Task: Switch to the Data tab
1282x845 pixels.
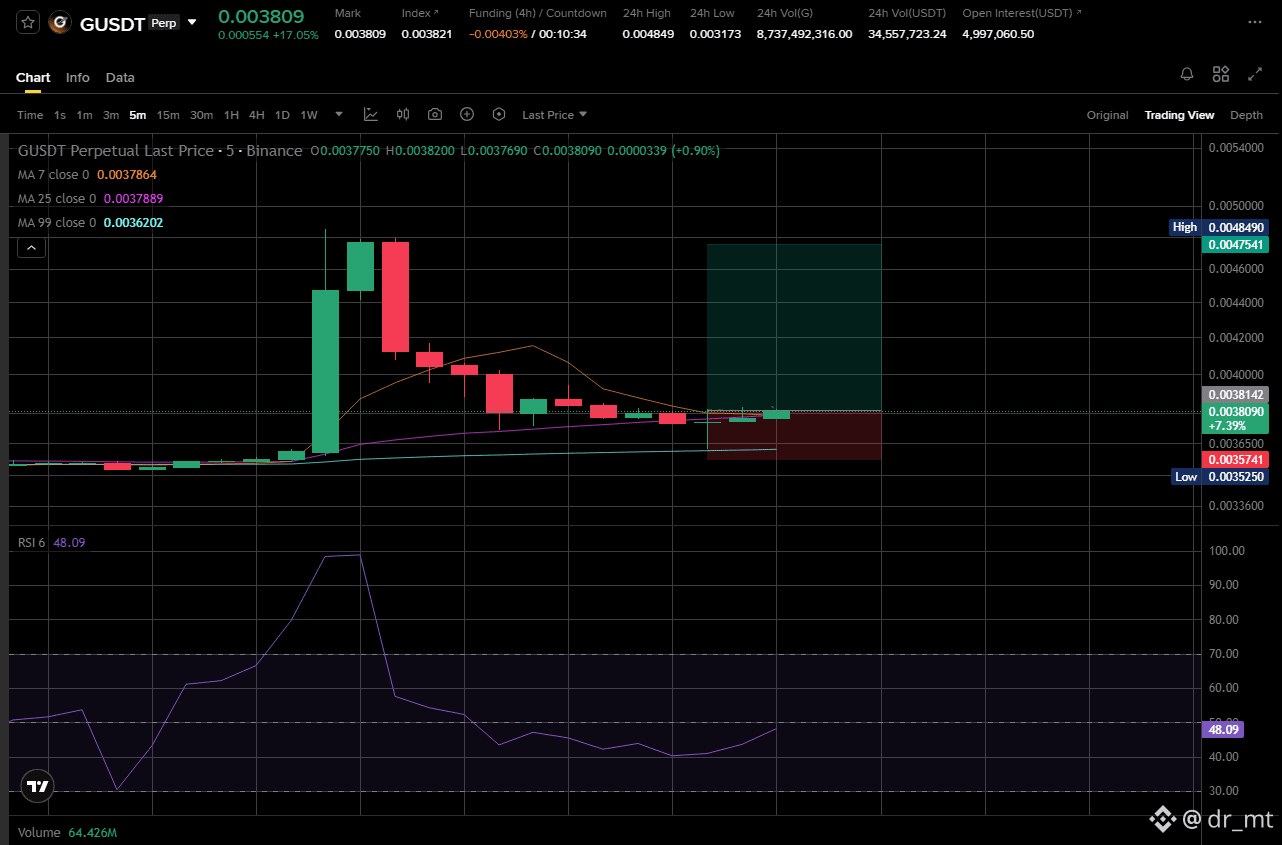Action: point(120,77)
